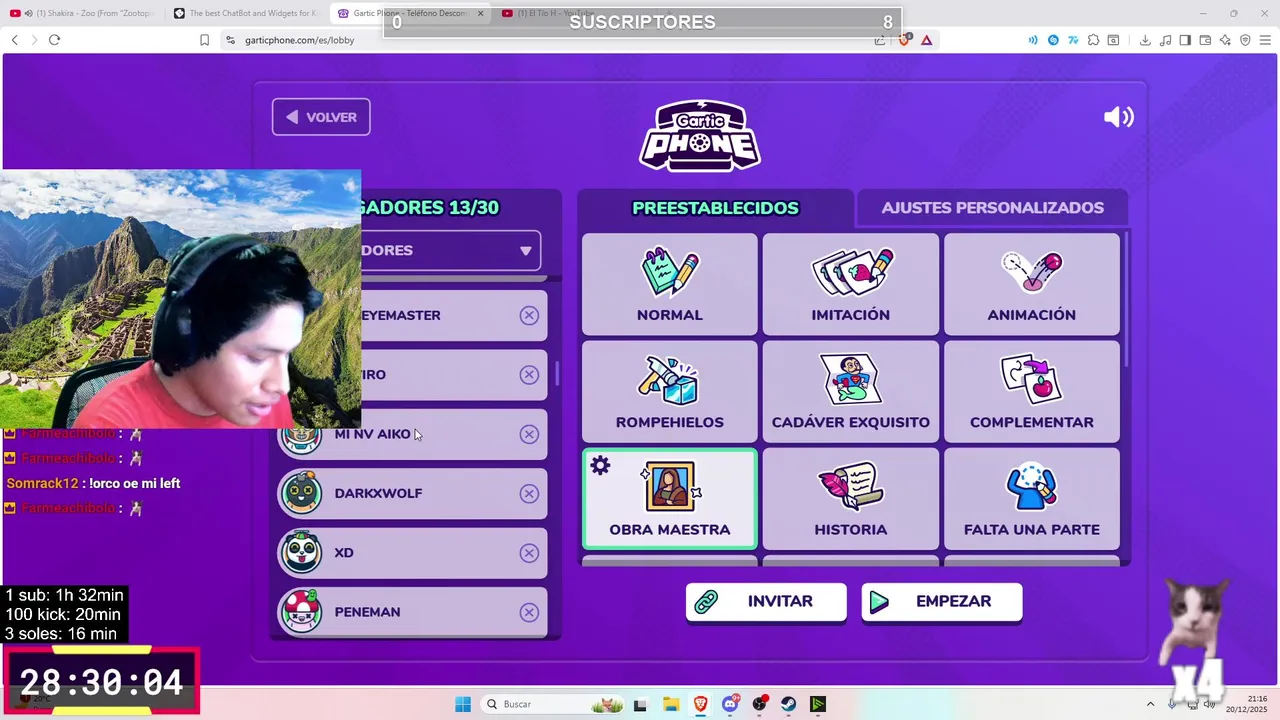Choose the IMITACIÓN game mode
The height and width of the screenshot is (720, 1280).
851,284
